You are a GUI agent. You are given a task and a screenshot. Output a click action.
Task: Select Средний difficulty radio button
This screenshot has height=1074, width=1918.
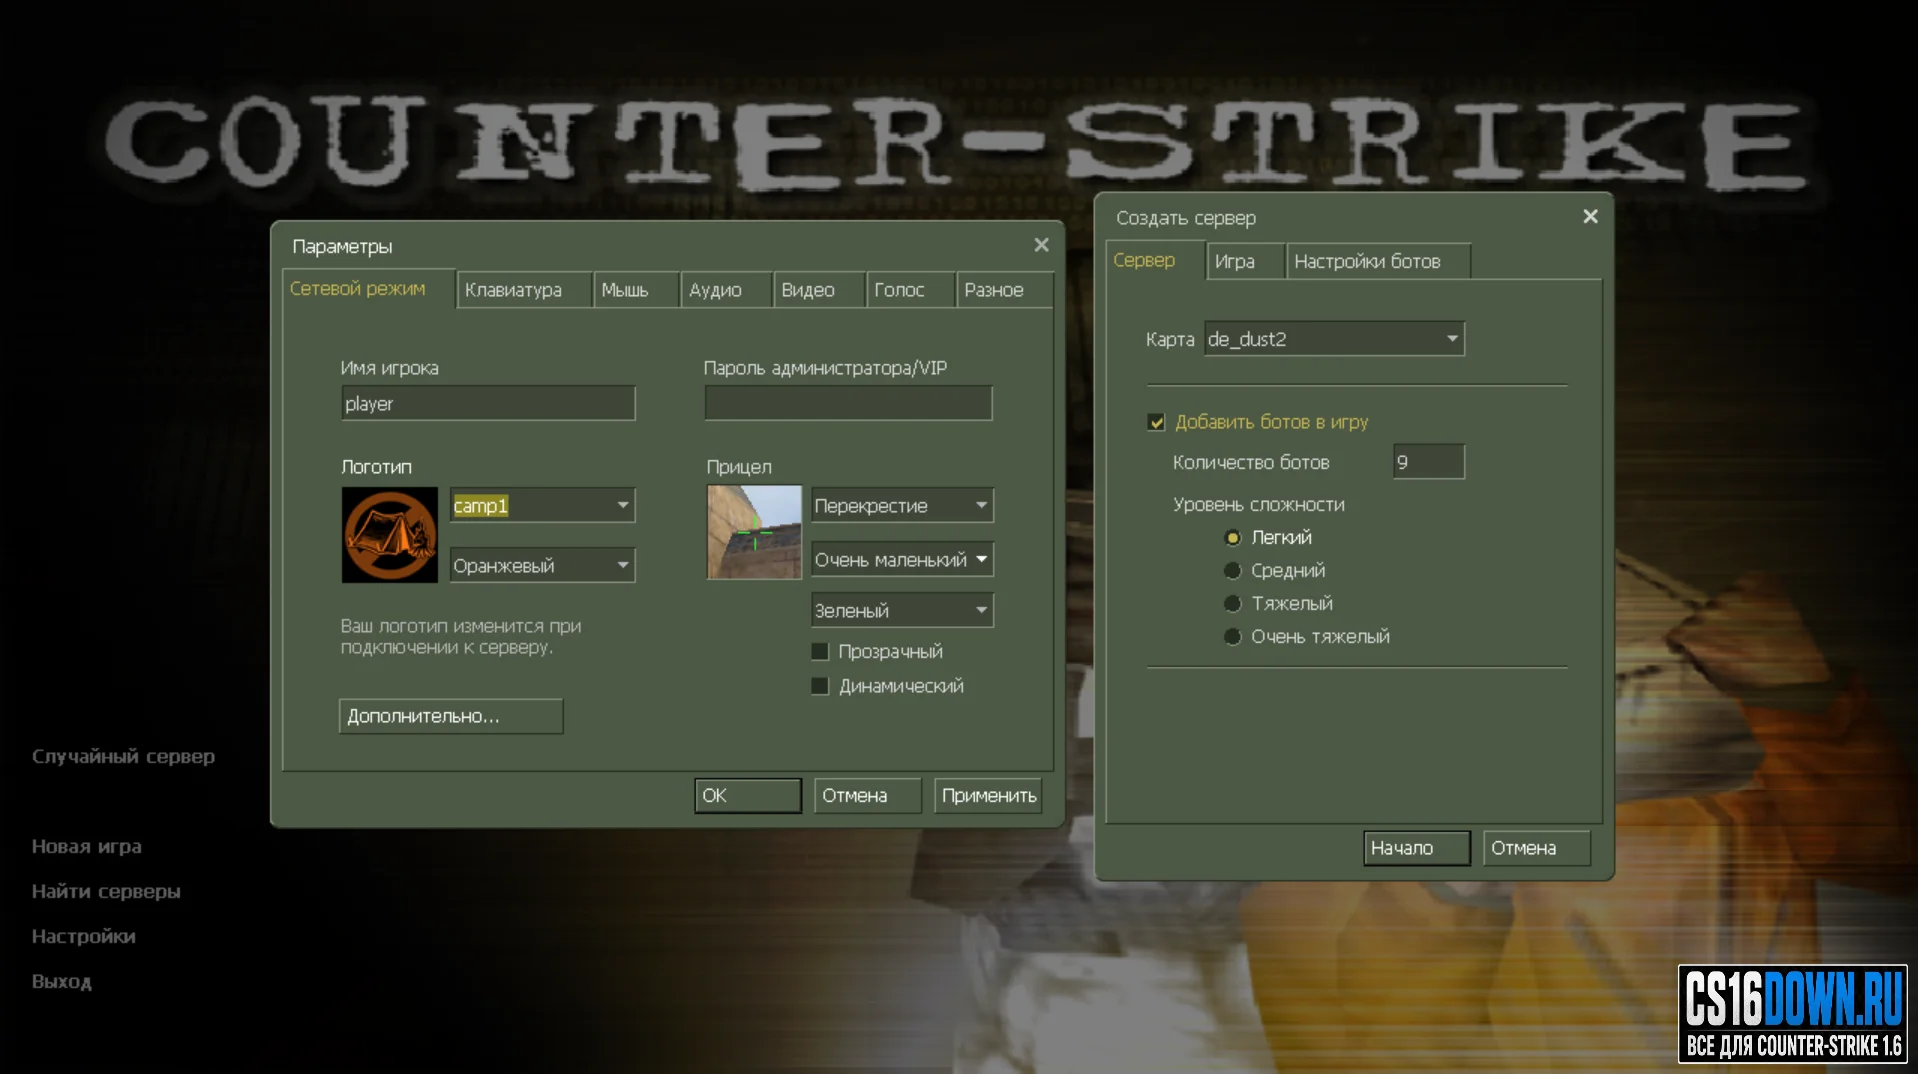(x=1232, y=571)
